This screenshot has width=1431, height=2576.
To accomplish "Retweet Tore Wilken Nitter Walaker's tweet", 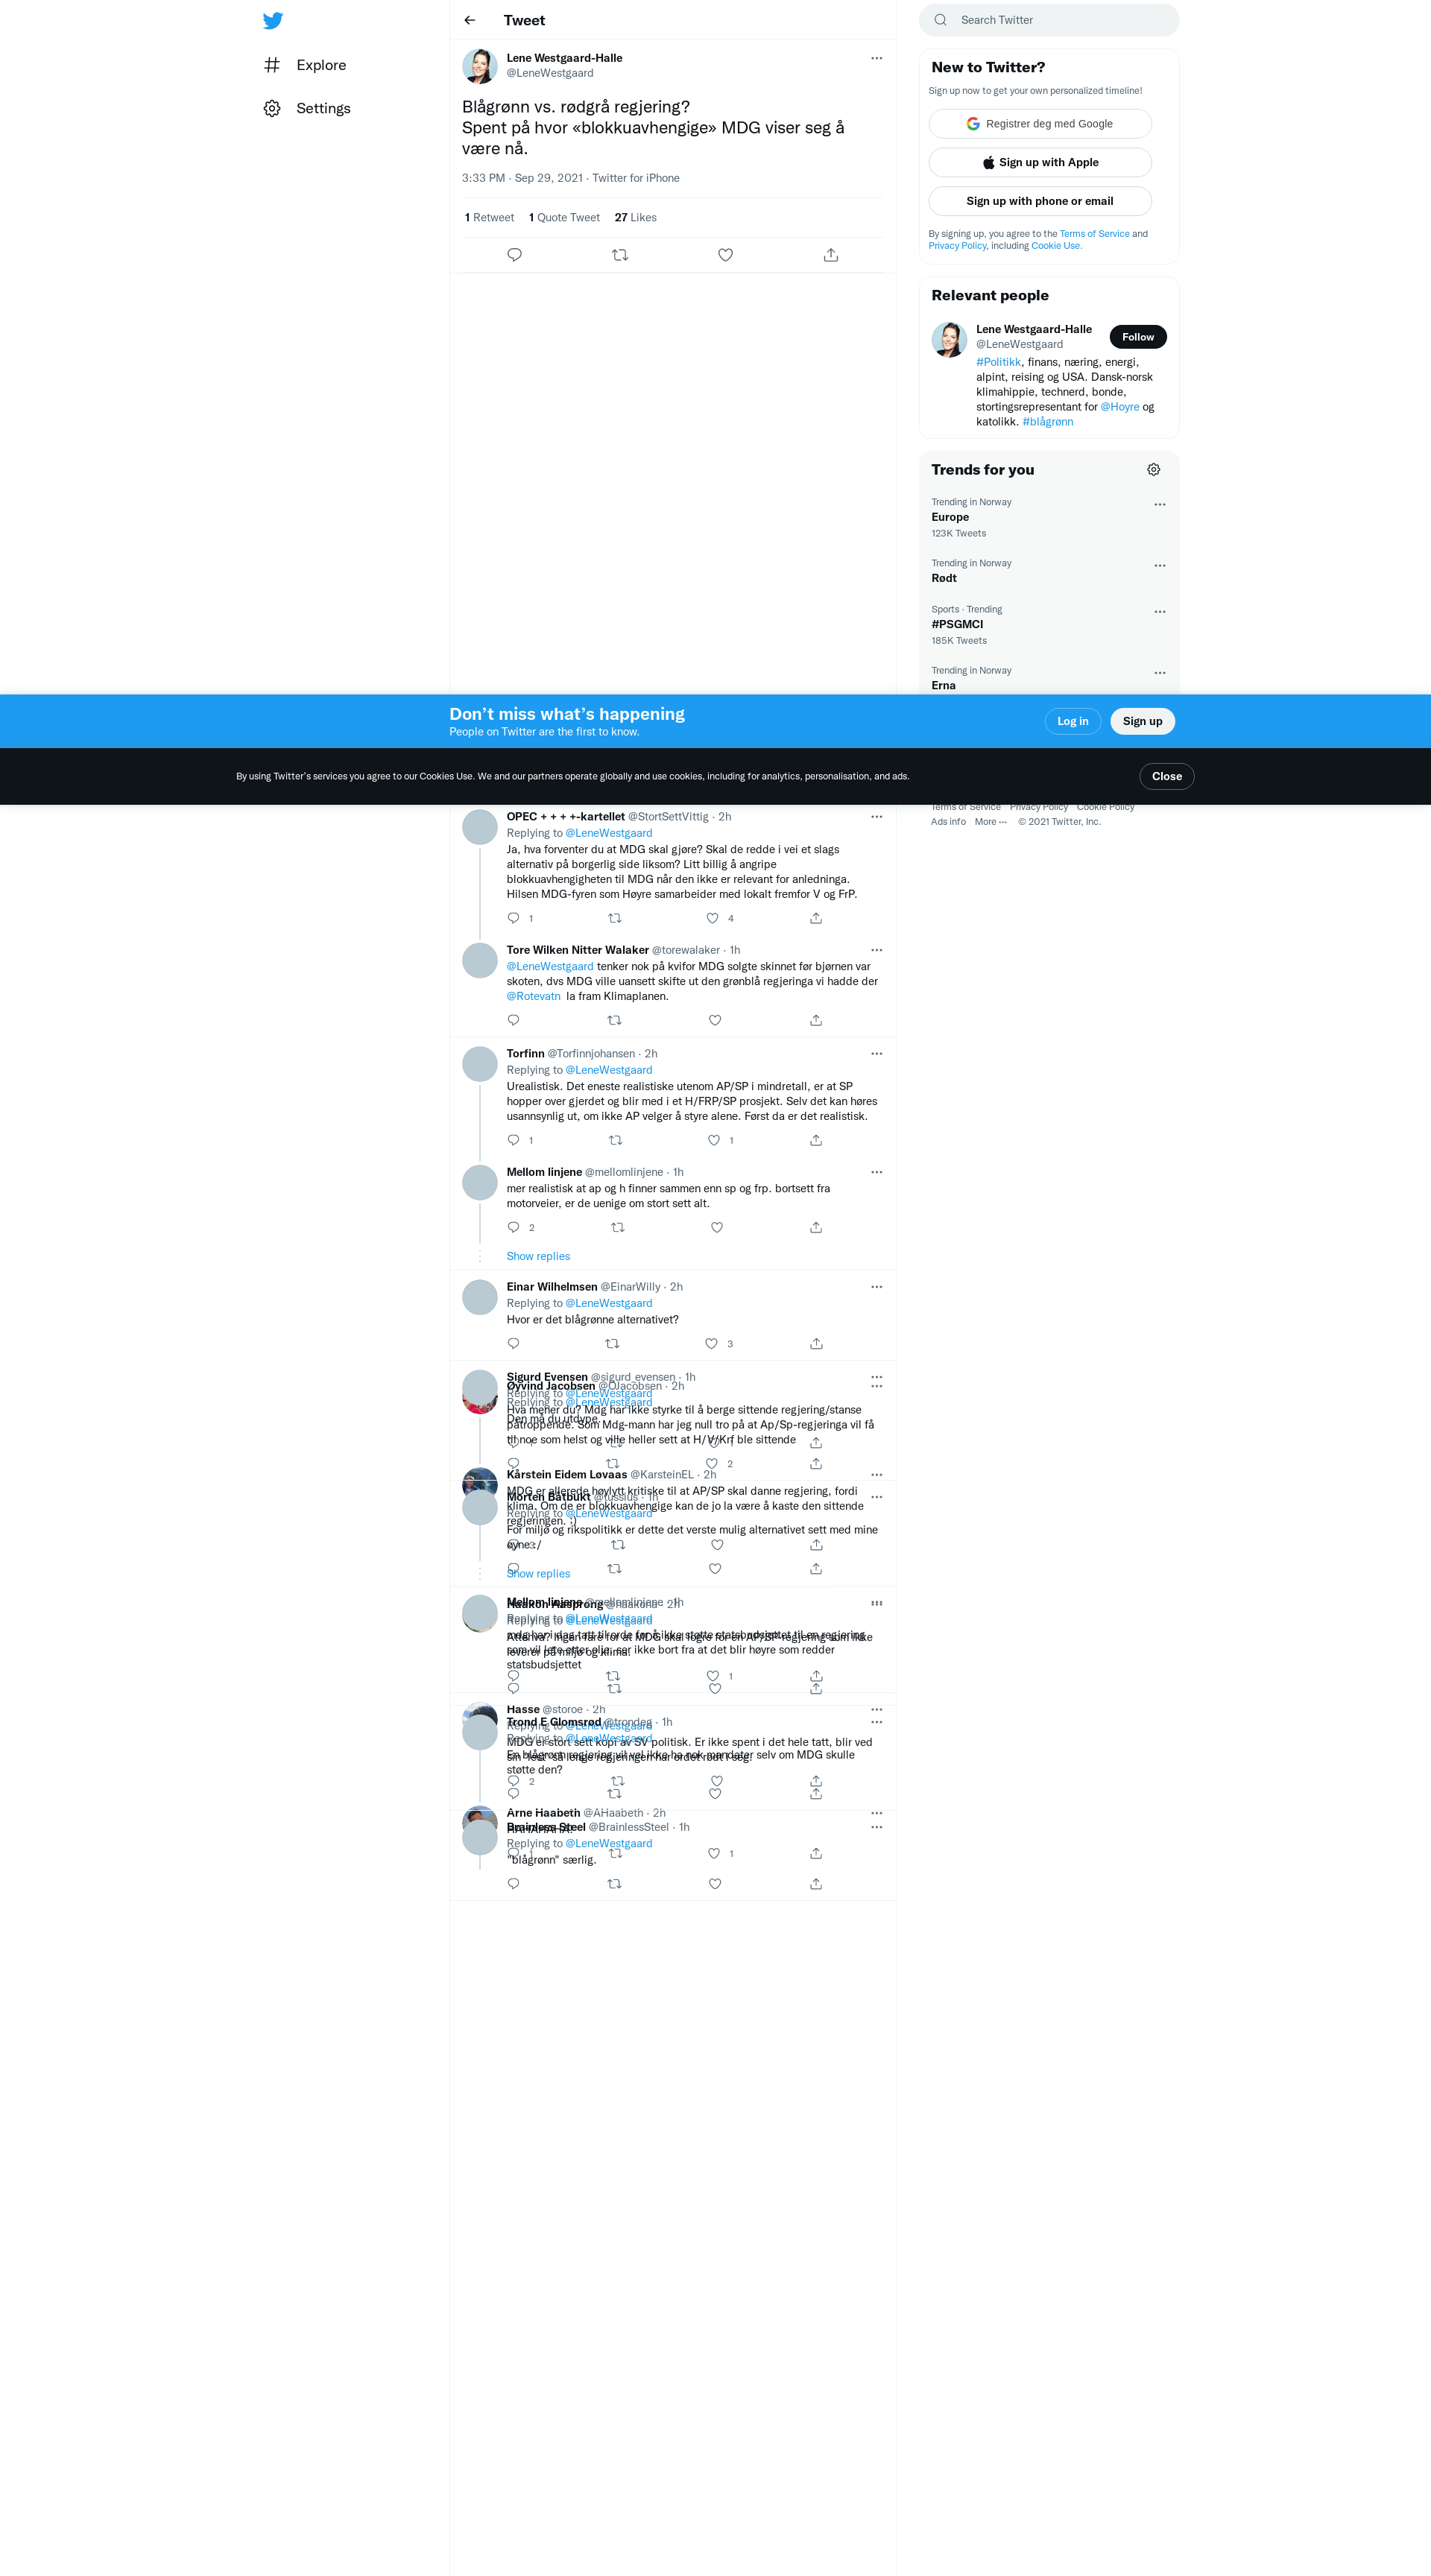I will click(615, 1020).
